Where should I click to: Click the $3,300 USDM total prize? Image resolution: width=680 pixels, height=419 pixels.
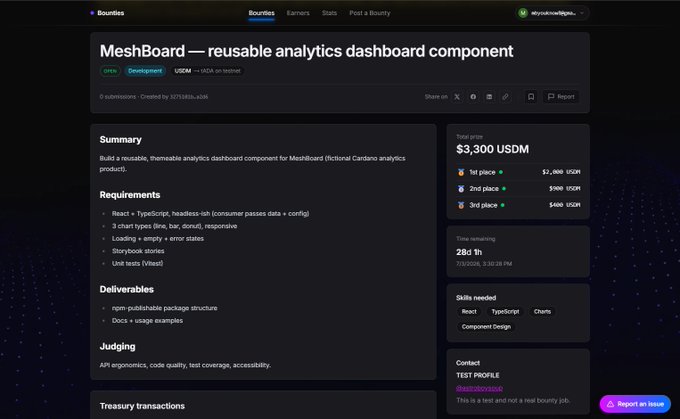click(x=492, y=149)
